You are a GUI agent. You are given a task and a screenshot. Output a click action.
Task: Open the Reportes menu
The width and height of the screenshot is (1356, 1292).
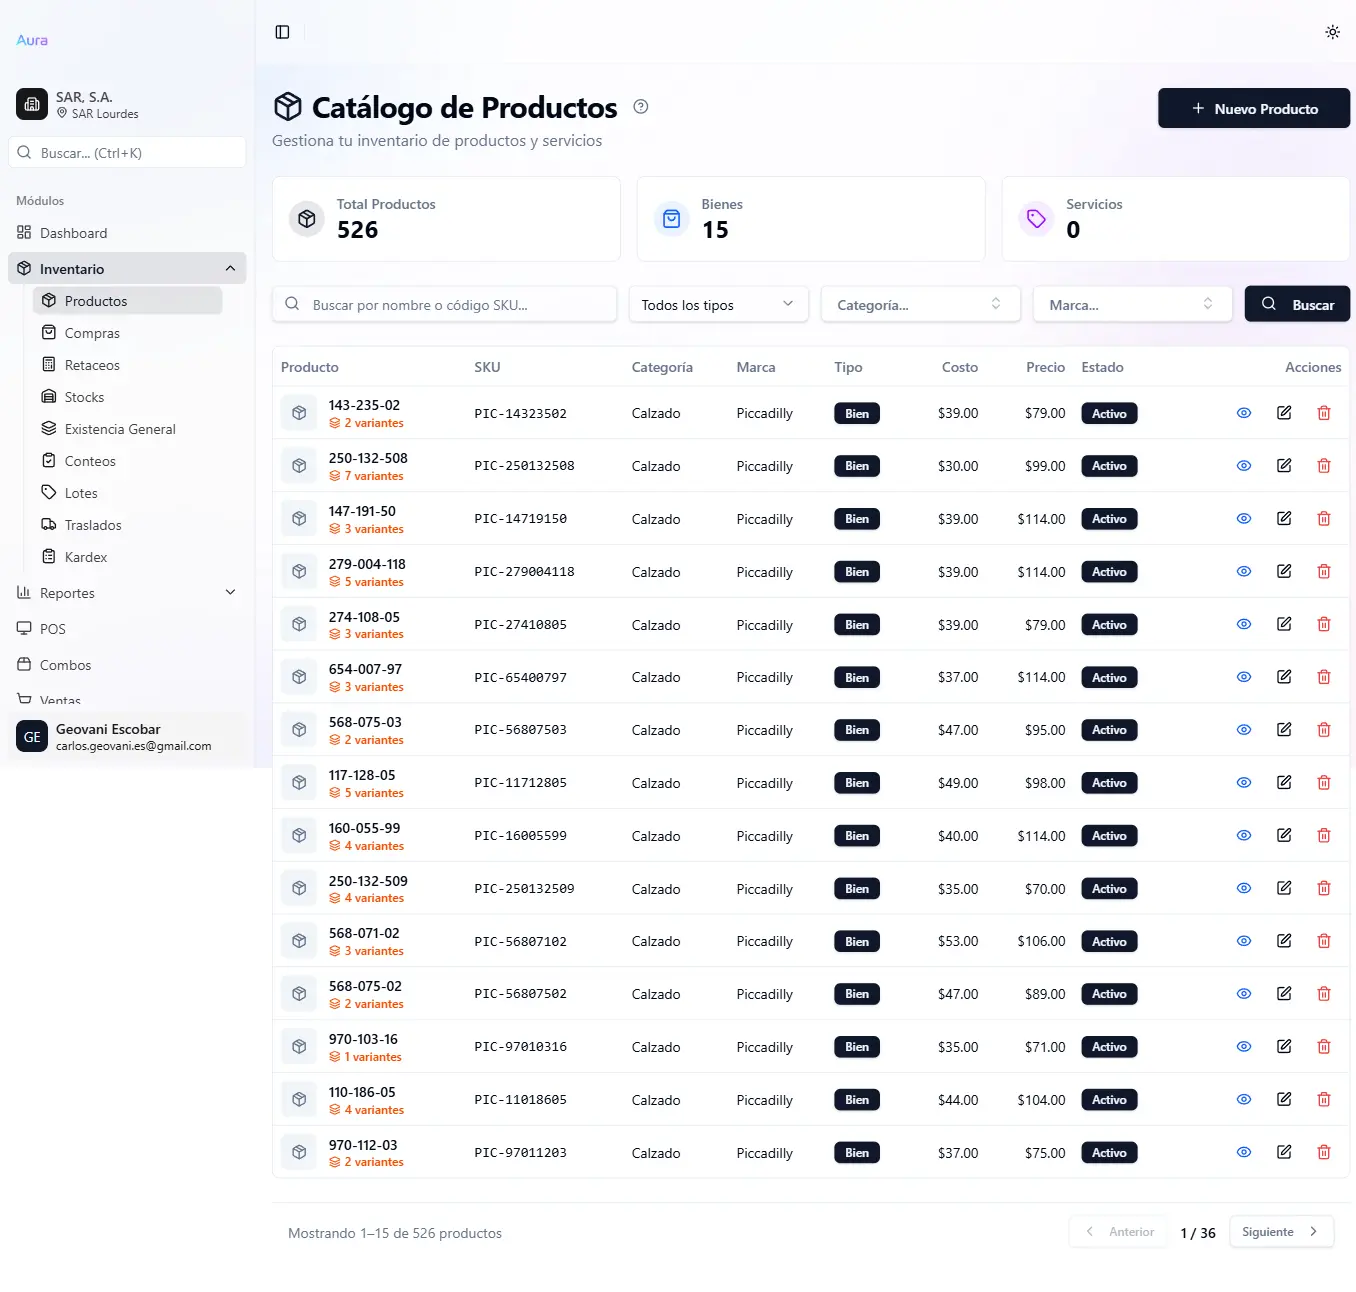(66, 592)
